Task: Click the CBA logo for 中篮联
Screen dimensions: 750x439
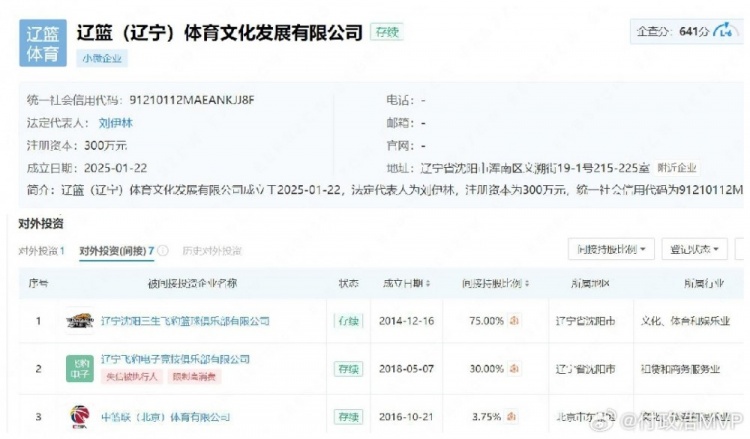Action: 79,416
